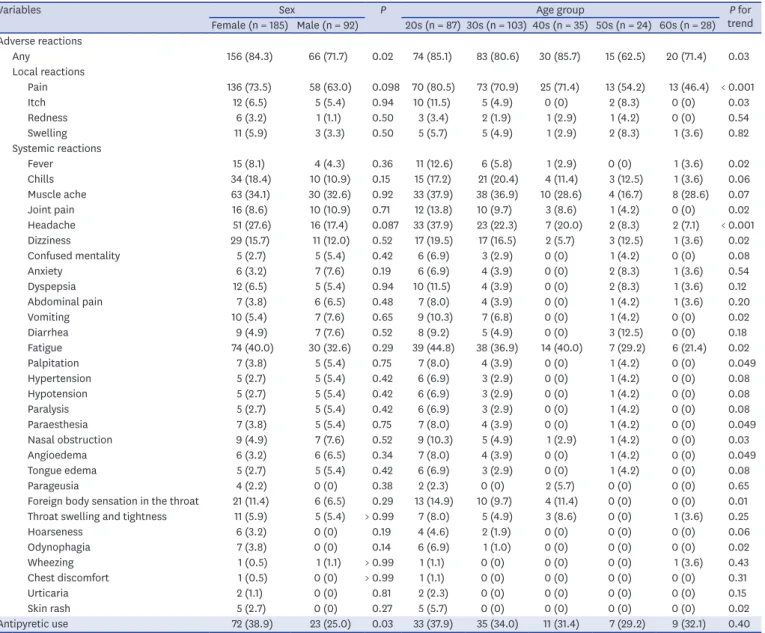Select the 'Male (n = 92)' column header
The width and height of the screenshot is (765, 633).
pyautogui.click(x=327, y=25)
